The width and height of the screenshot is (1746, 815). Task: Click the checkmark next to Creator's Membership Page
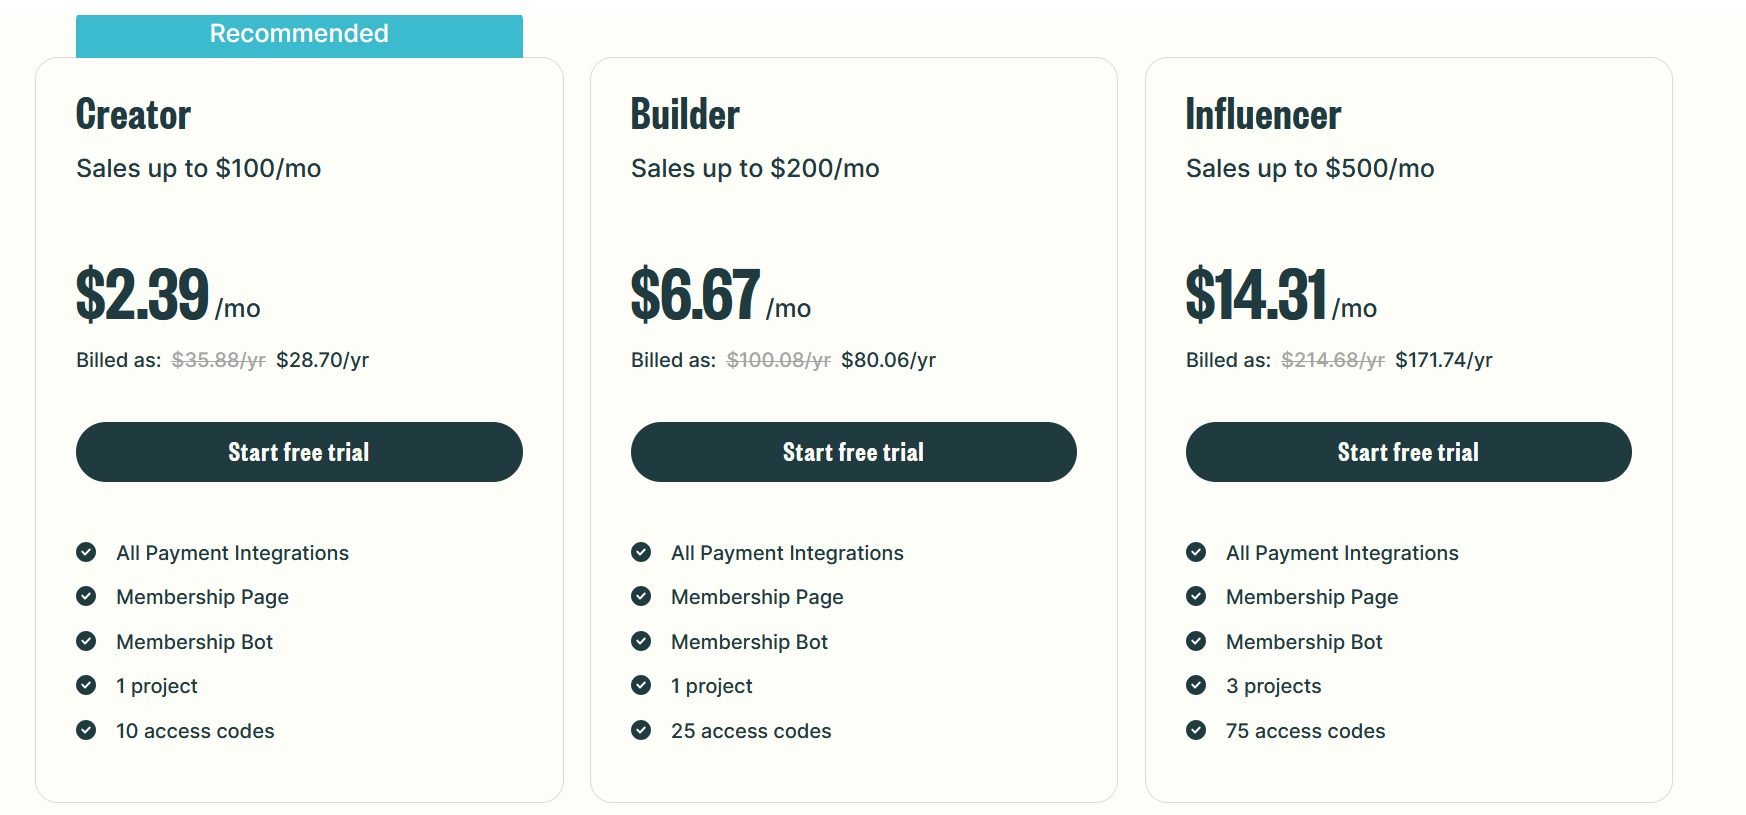point(86,596)
